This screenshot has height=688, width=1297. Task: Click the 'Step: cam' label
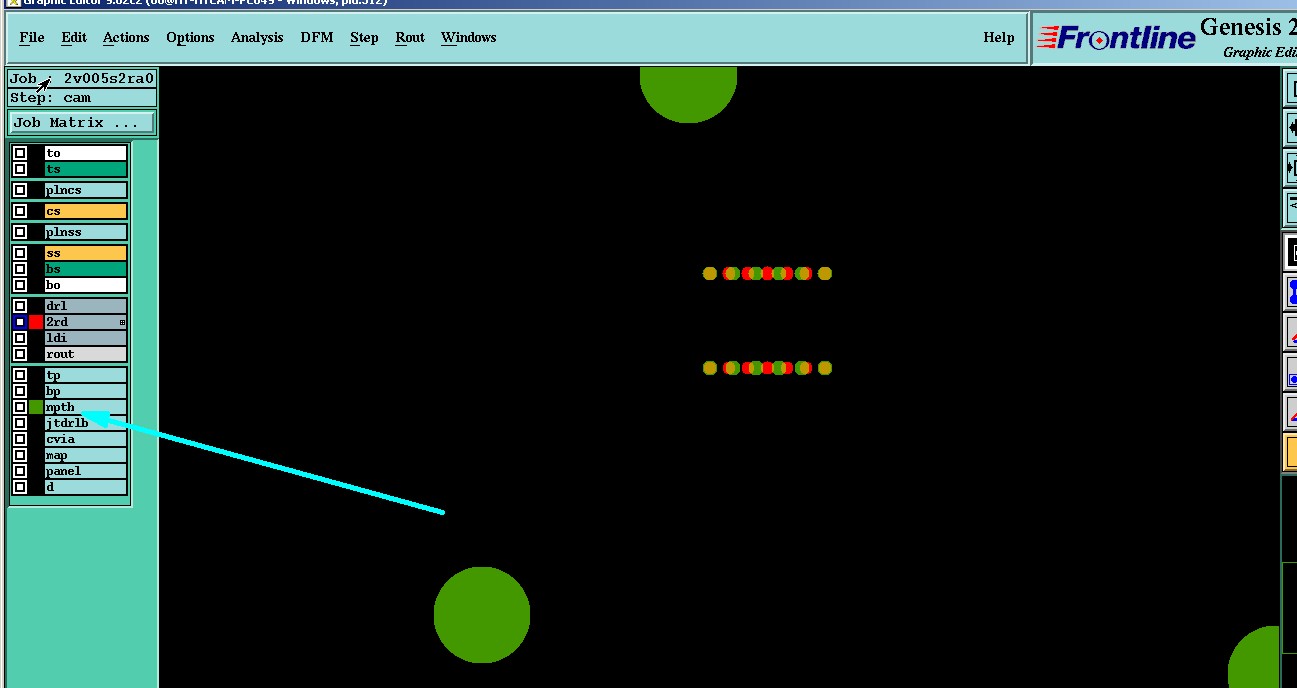tap(82, 98)
